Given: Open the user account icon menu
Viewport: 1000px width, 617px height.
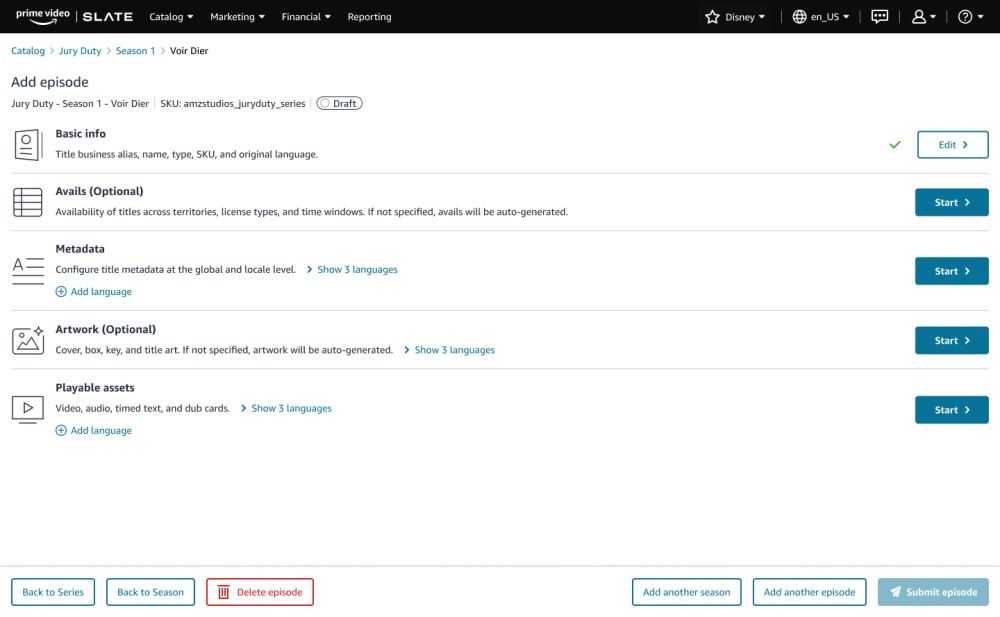Looking at the screenshot, I should (x=919, y=17).
